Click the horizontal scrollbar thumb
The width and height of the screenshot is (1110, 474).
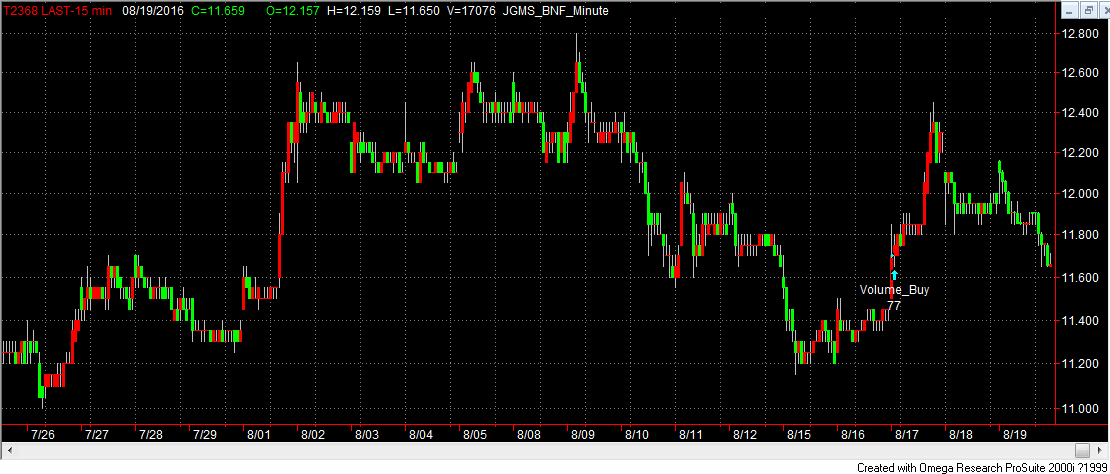(1082, 450)
